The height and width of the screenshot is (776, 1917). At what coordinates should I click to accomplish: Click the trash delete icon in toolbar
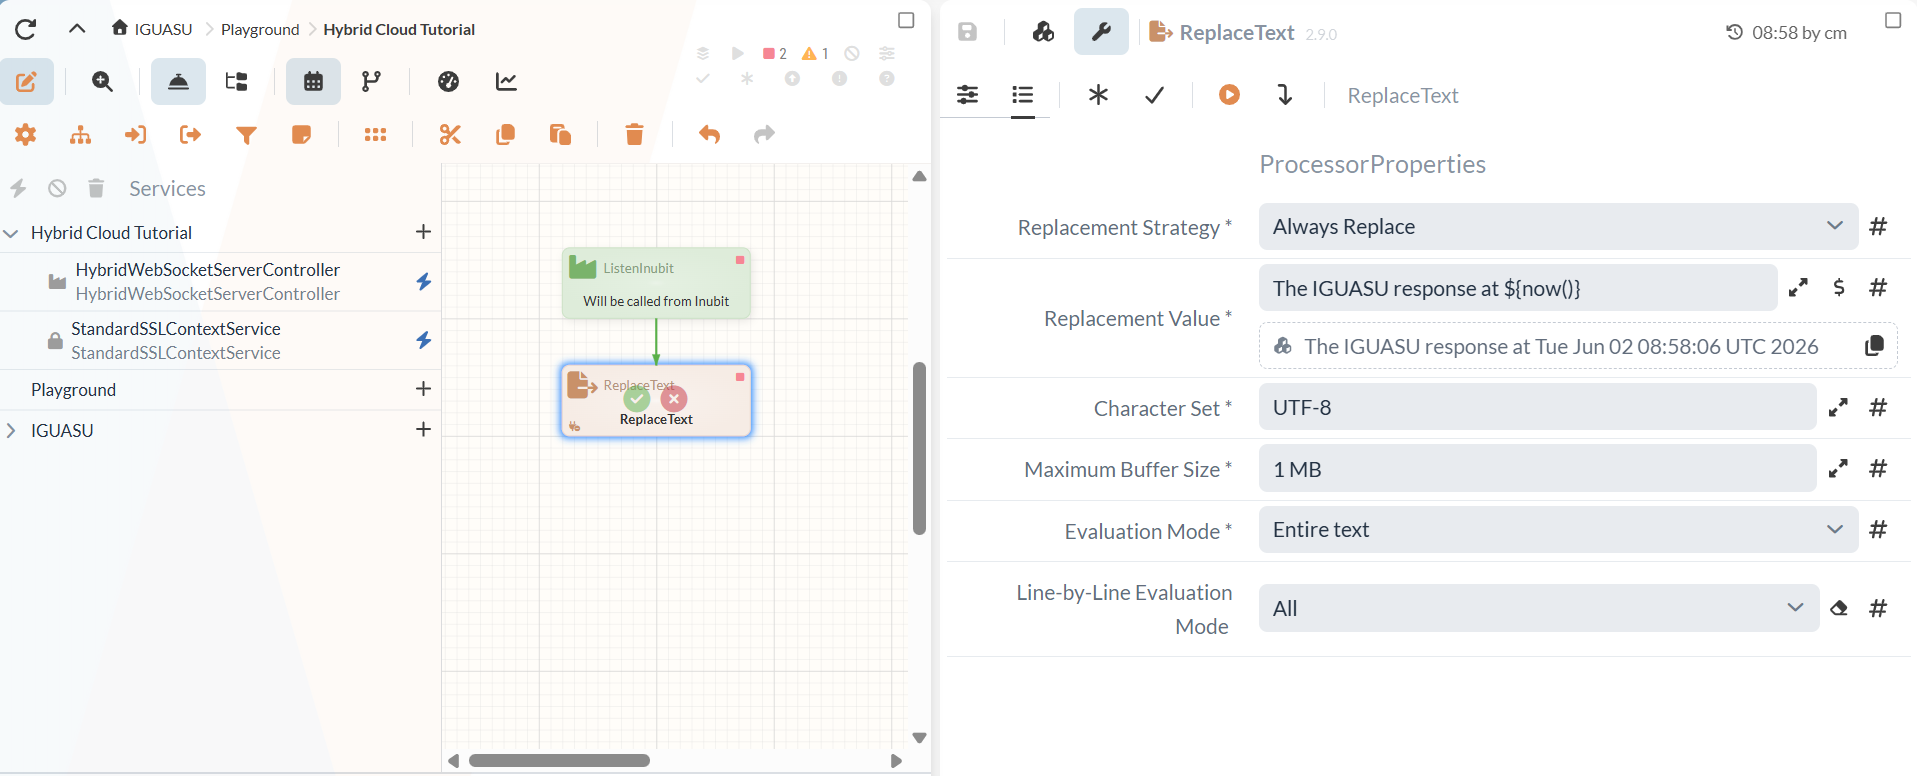click(x=634, y=135)
